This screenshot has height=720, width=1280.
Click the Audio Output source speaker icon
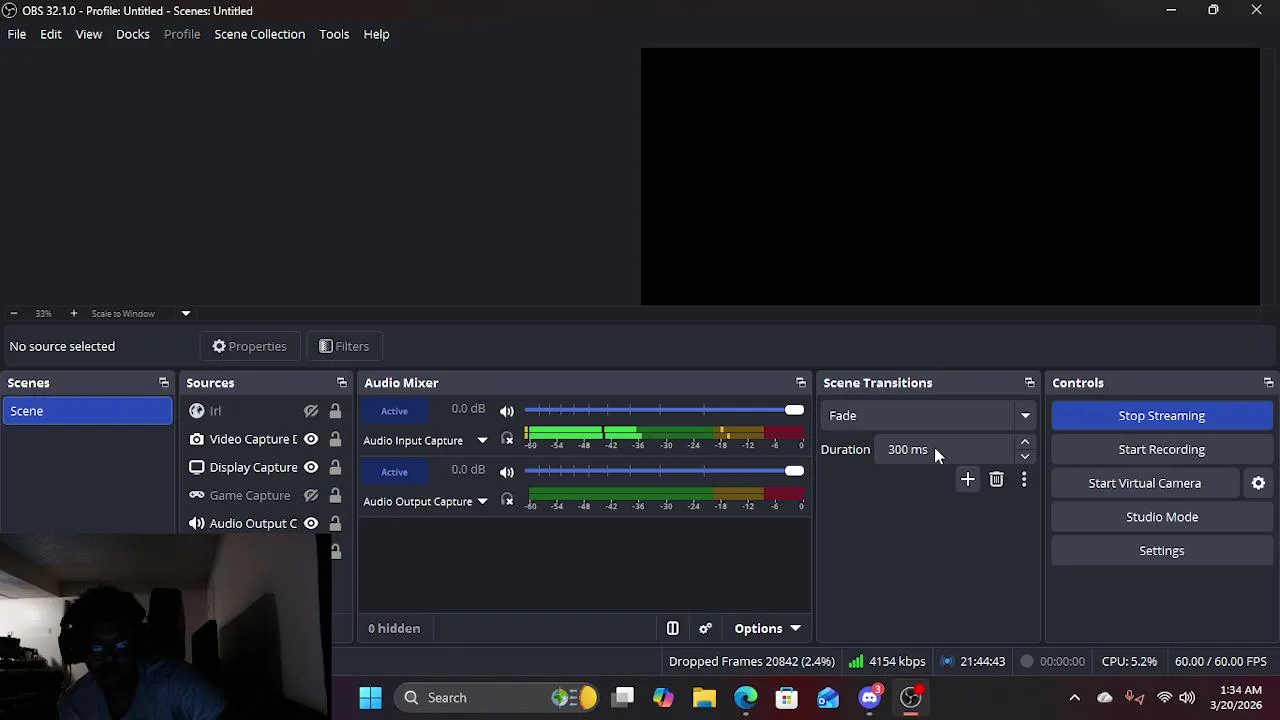197,523
